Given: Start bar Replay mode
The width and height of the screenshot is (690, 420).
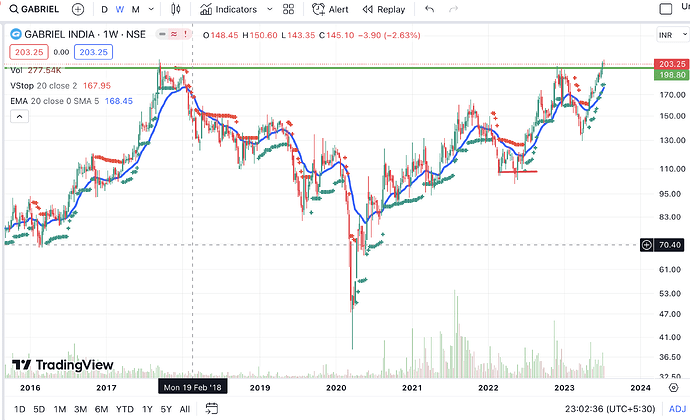Looking at the screenshot, I should click(x=384, y=9).
